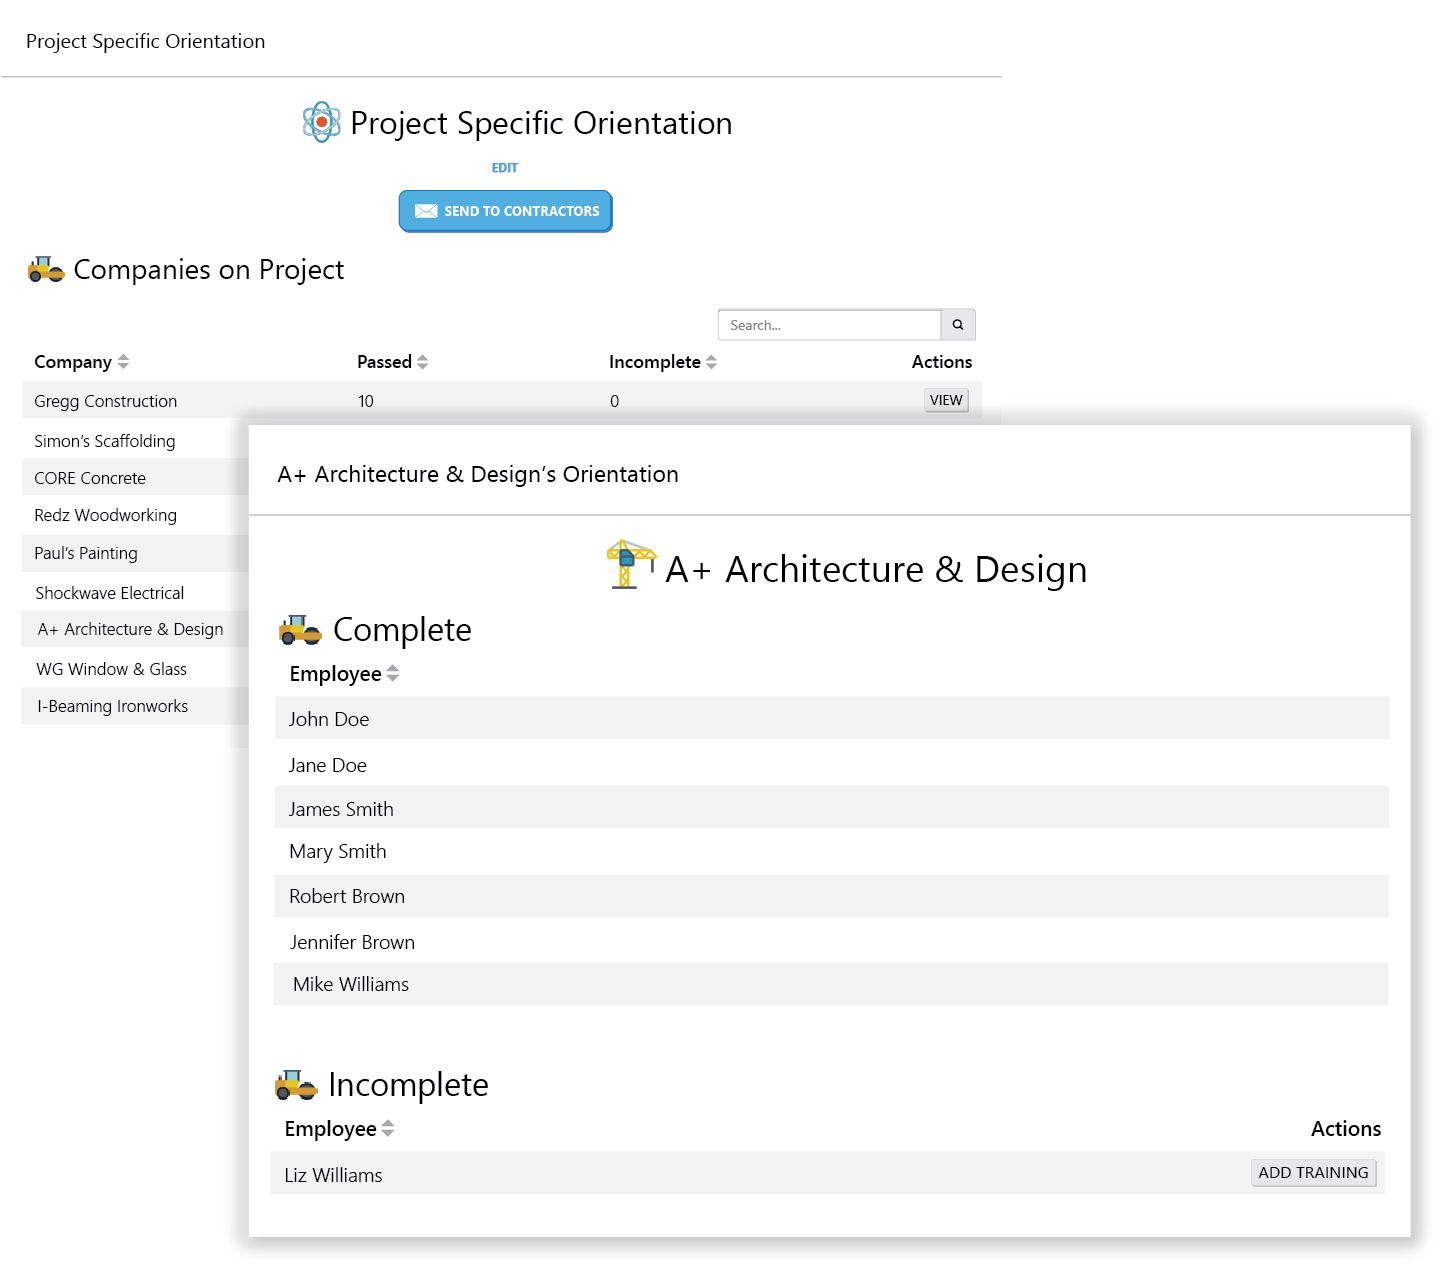Click the atom icon beside Project Specific Orientation
Viewport: 1442px width, 1268px height.
pyautogui.click(x=321, y=122)
